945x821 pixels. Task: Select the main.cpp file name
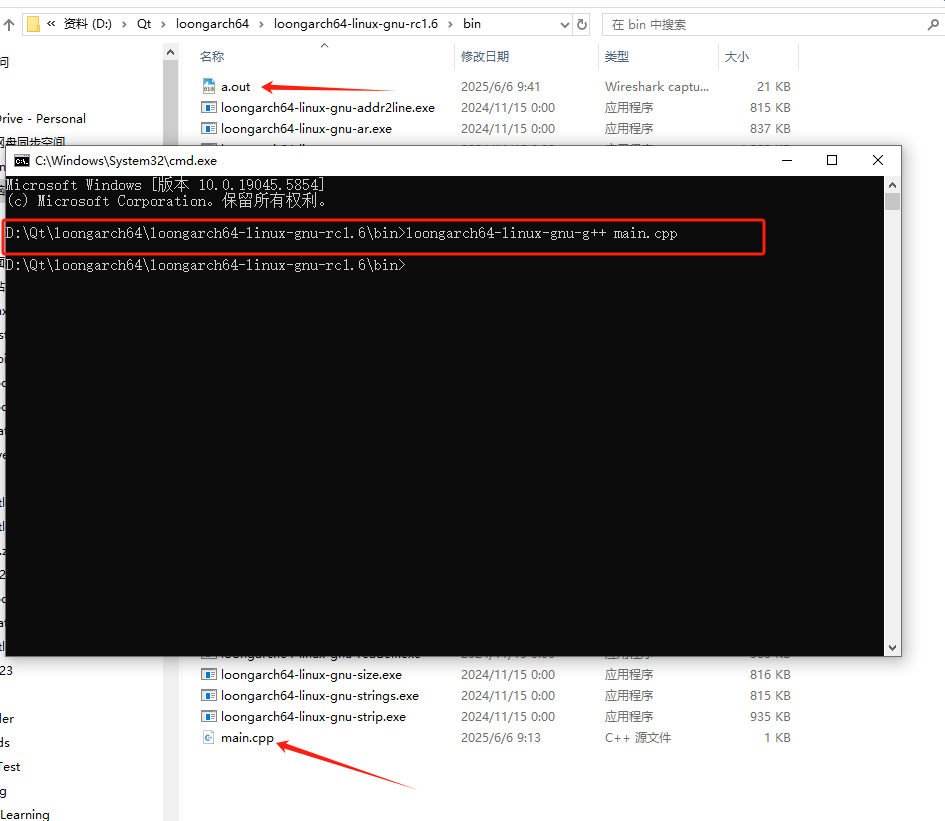click(247, 738)
